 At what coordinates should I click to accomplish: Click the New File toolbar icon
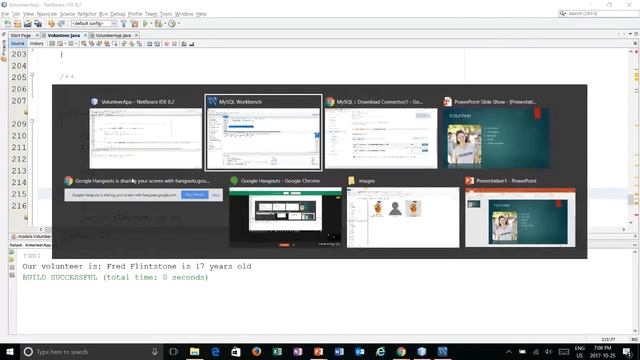click(x=7, y=24)
